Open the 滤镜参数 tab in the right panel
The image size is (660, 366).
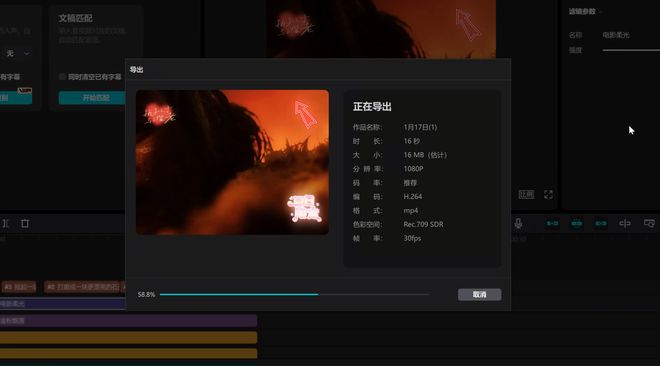click(582, 11)
